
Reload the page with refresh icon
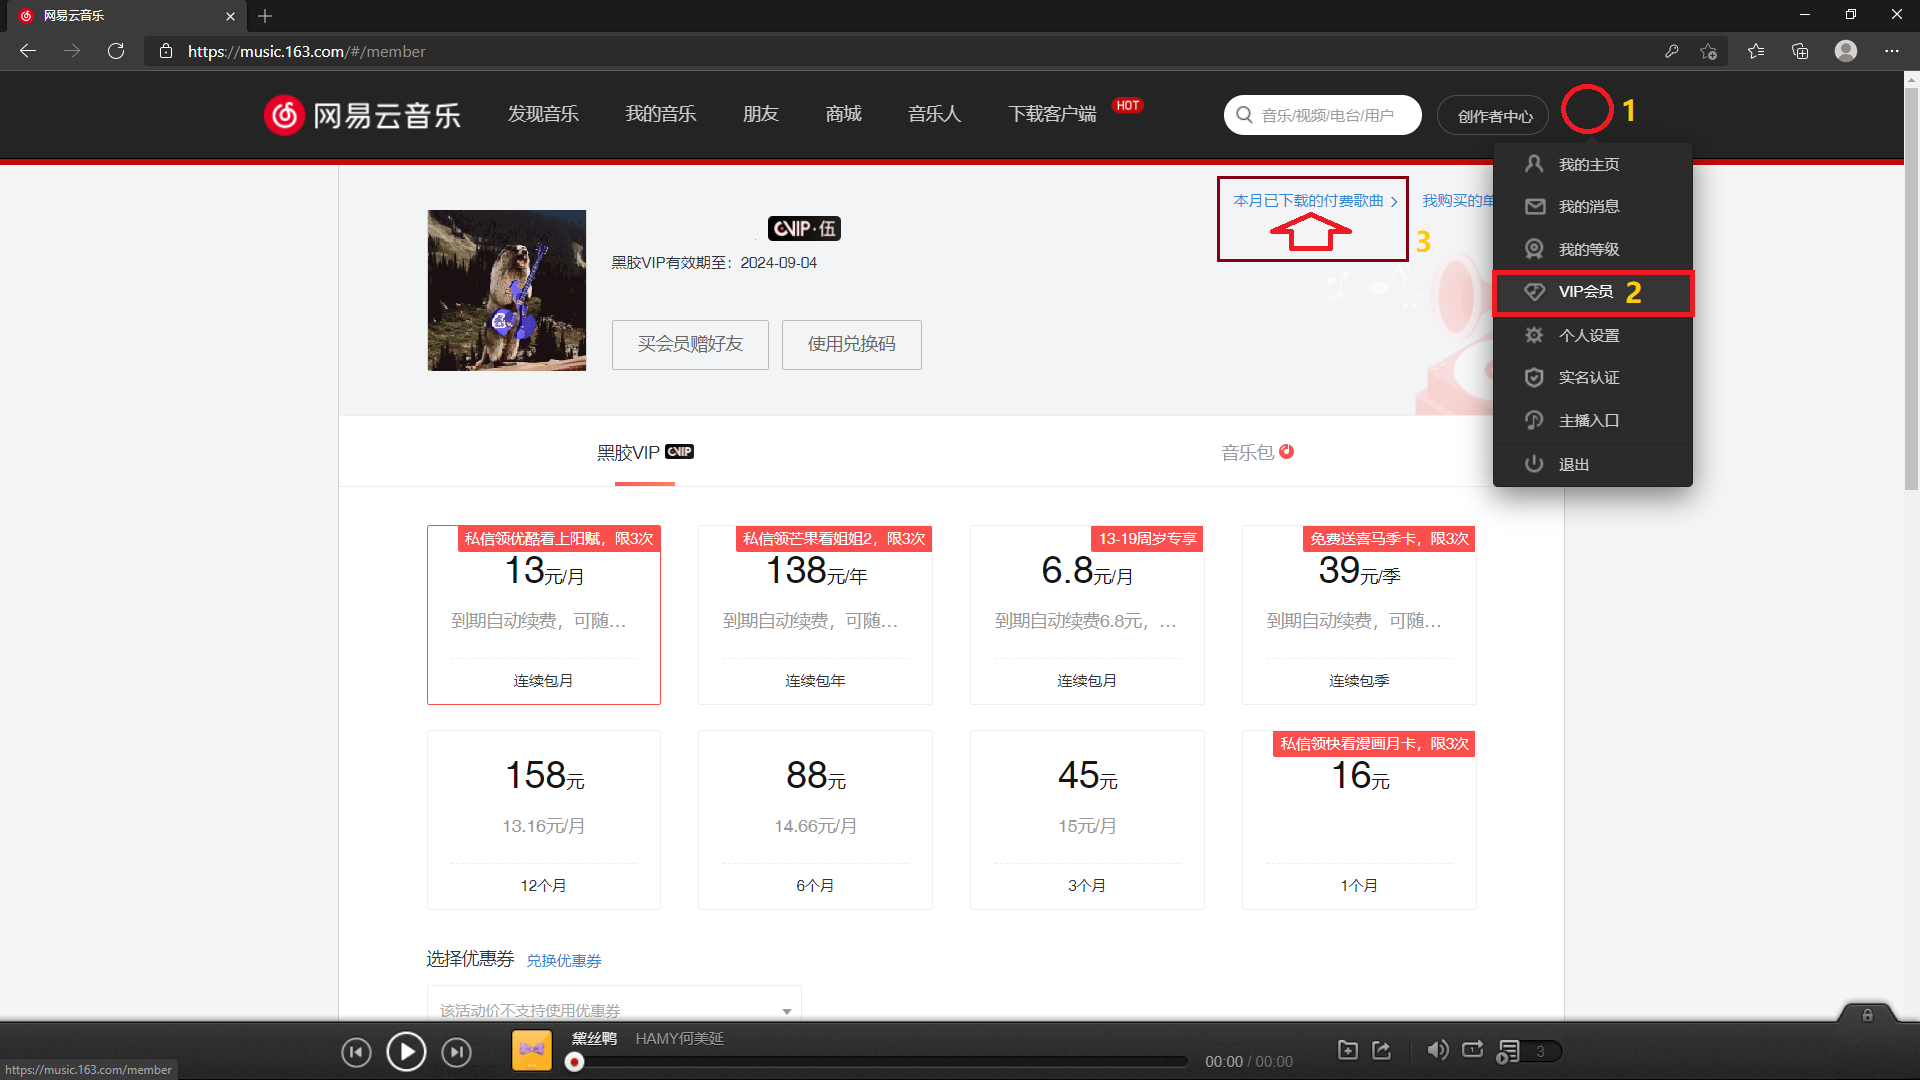[x=116, y=51]
